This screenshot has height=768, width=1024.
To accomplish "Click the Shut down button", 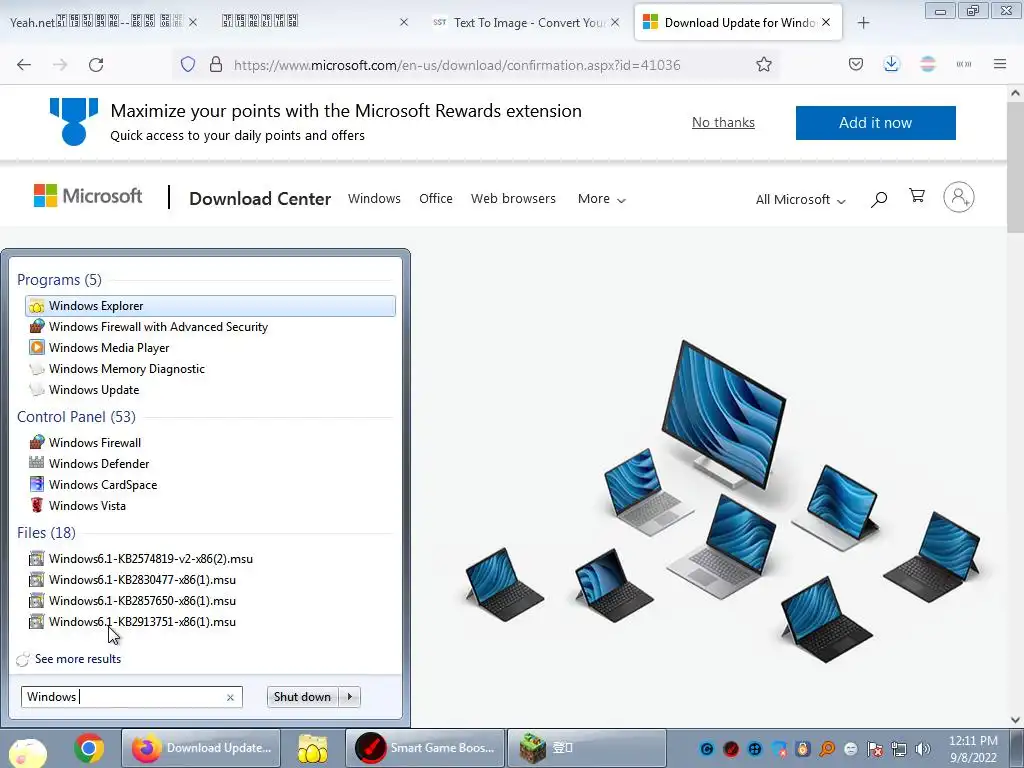I will pos(302,697).
